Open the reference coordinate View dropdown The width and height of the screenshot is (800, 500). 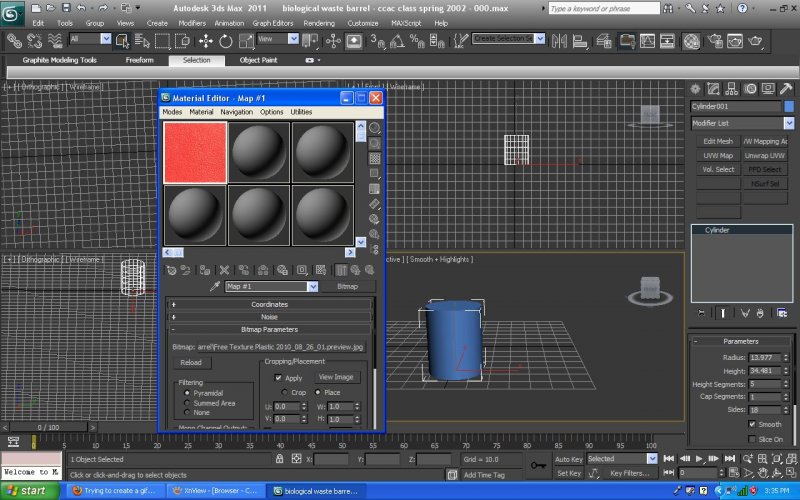(x=293, y=39)
